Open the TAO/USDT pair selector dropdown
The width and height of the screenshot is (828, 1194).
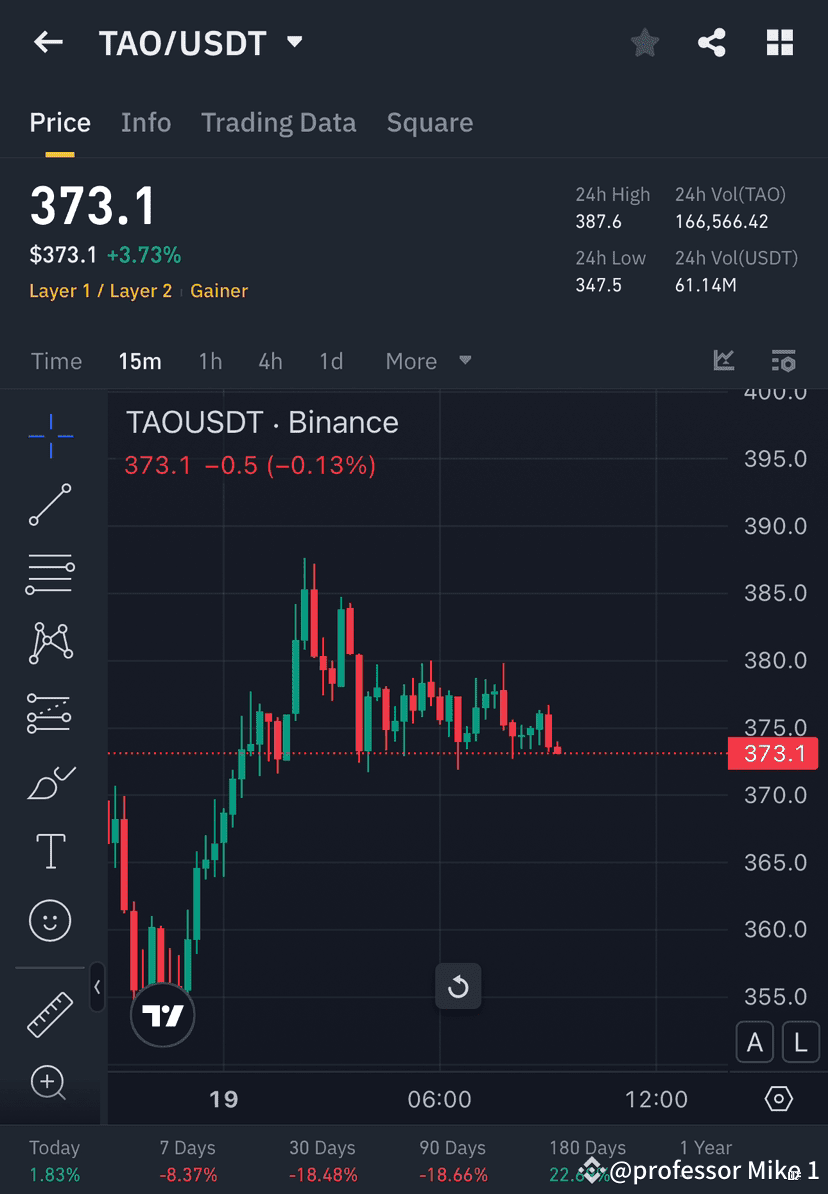point(294,42)
